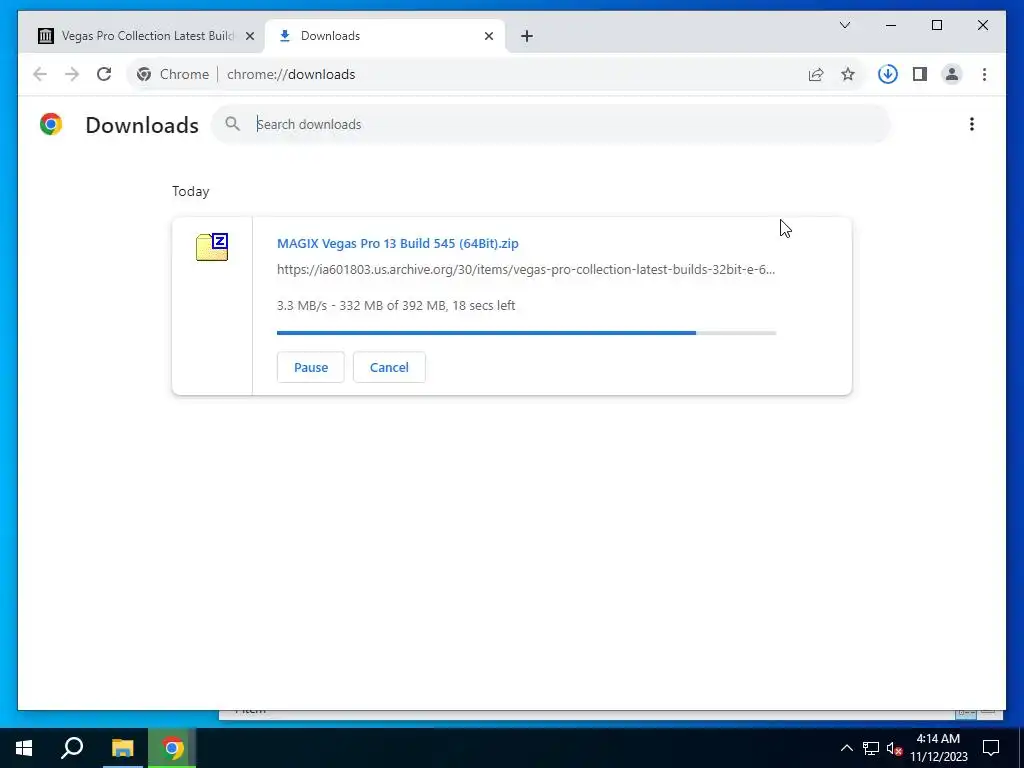Click the browser back arrow
This screenshot has width=1024, height=768.
point(40,74)
